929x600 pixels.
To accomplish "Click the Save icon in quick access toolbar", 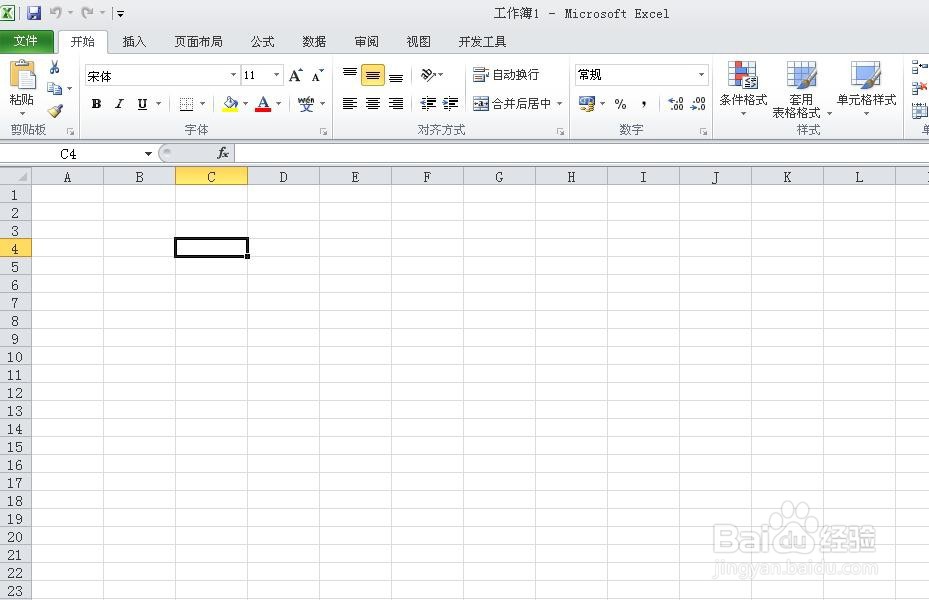I will click(34, 12).
